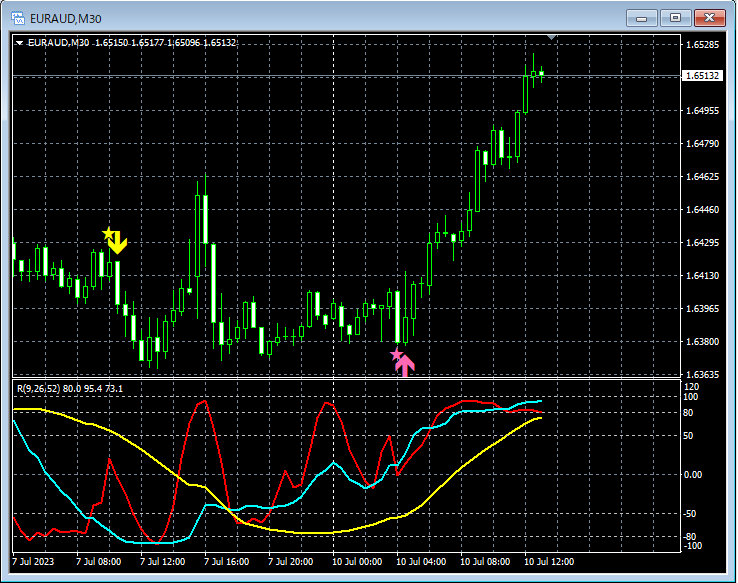
Task: Click the indicator scale value -100
Action: click(x=691, y=546)
